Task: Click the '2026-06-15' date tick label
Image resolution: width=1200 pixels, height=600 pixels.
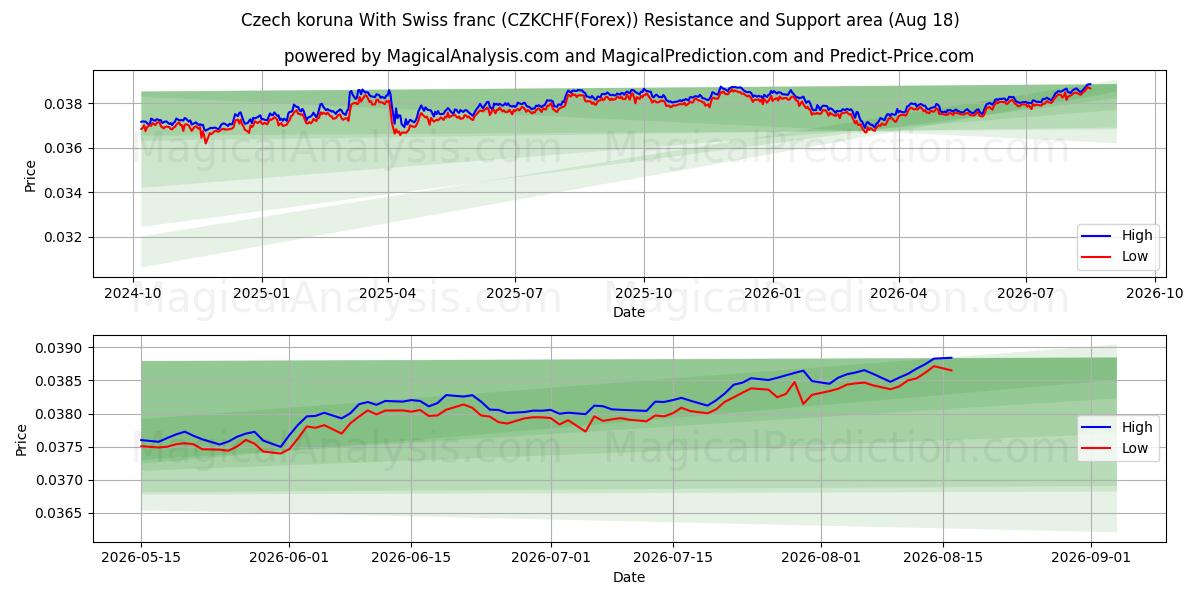Action: point(411,559)
